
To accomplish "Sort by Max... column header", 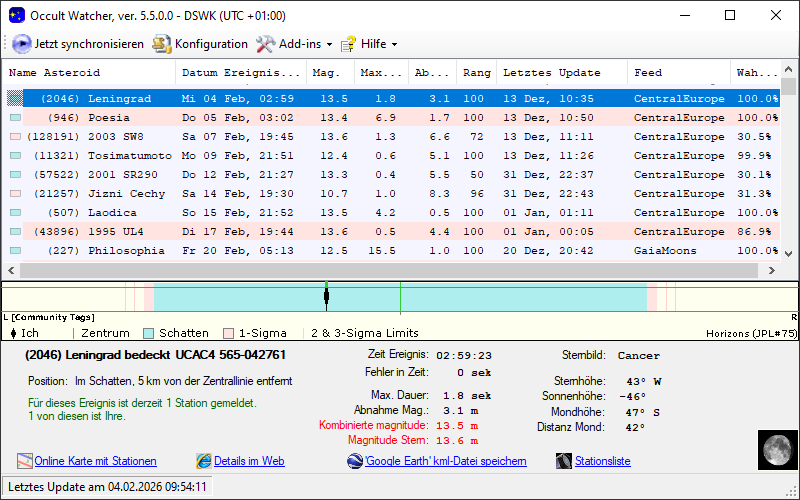I will pyautogui.click(x=382, y=72).
